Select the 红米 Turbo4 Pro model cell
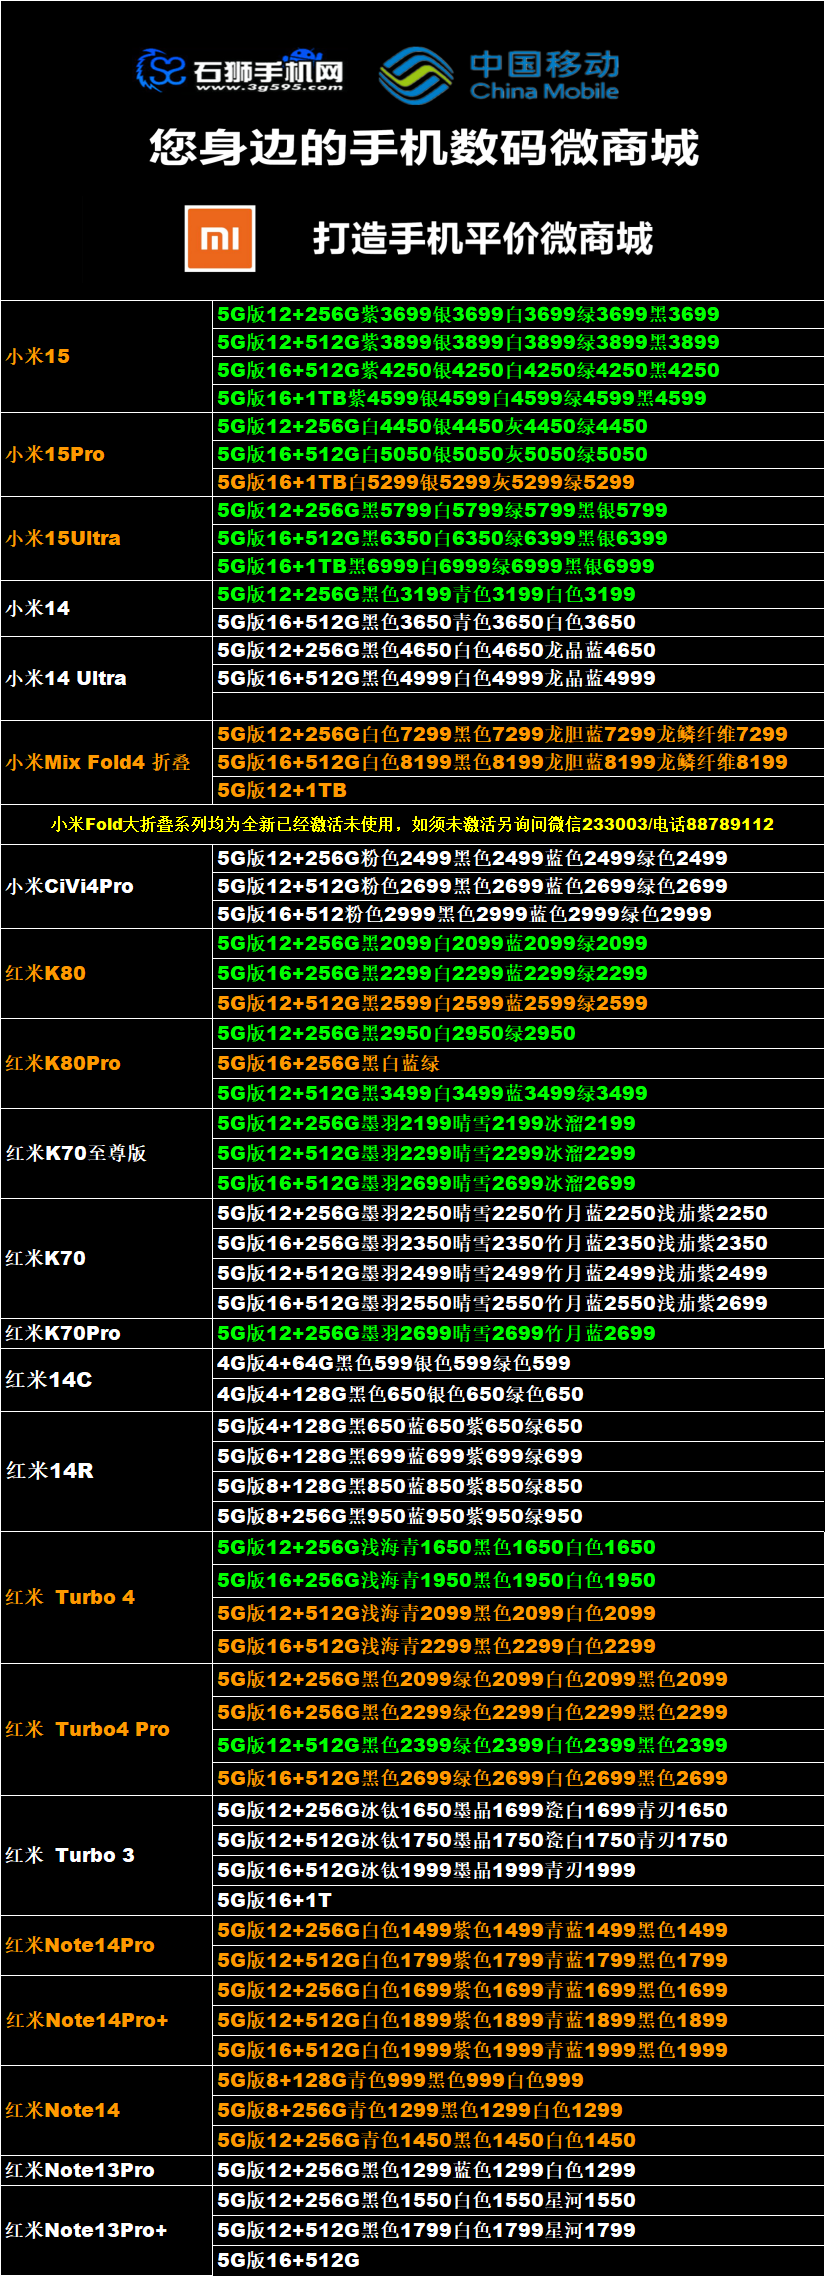Image resolution: width=825 pixels, height=2276 pixels. (106, 1729)
